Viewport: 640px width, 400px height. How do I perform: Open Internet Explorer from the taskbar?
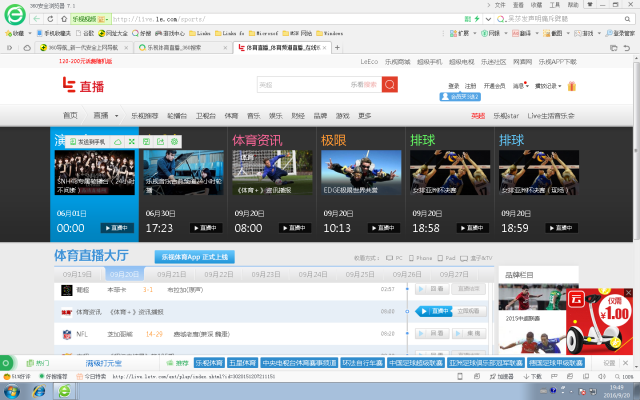[x=39, y=391]
